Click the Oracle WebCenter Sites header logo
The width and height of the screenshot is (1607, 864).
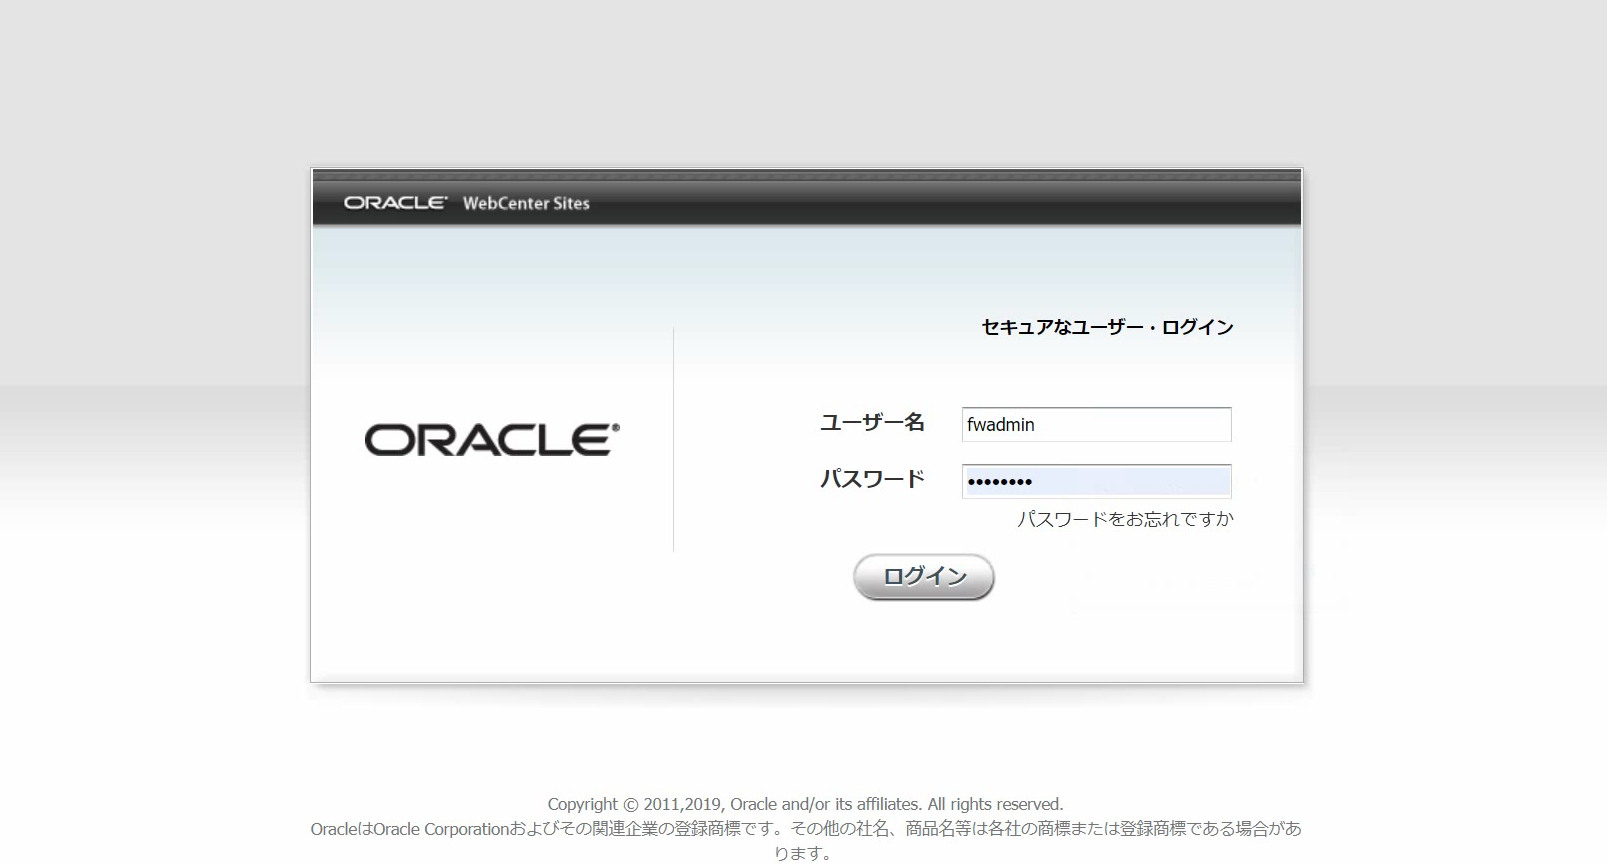[467, 203]
